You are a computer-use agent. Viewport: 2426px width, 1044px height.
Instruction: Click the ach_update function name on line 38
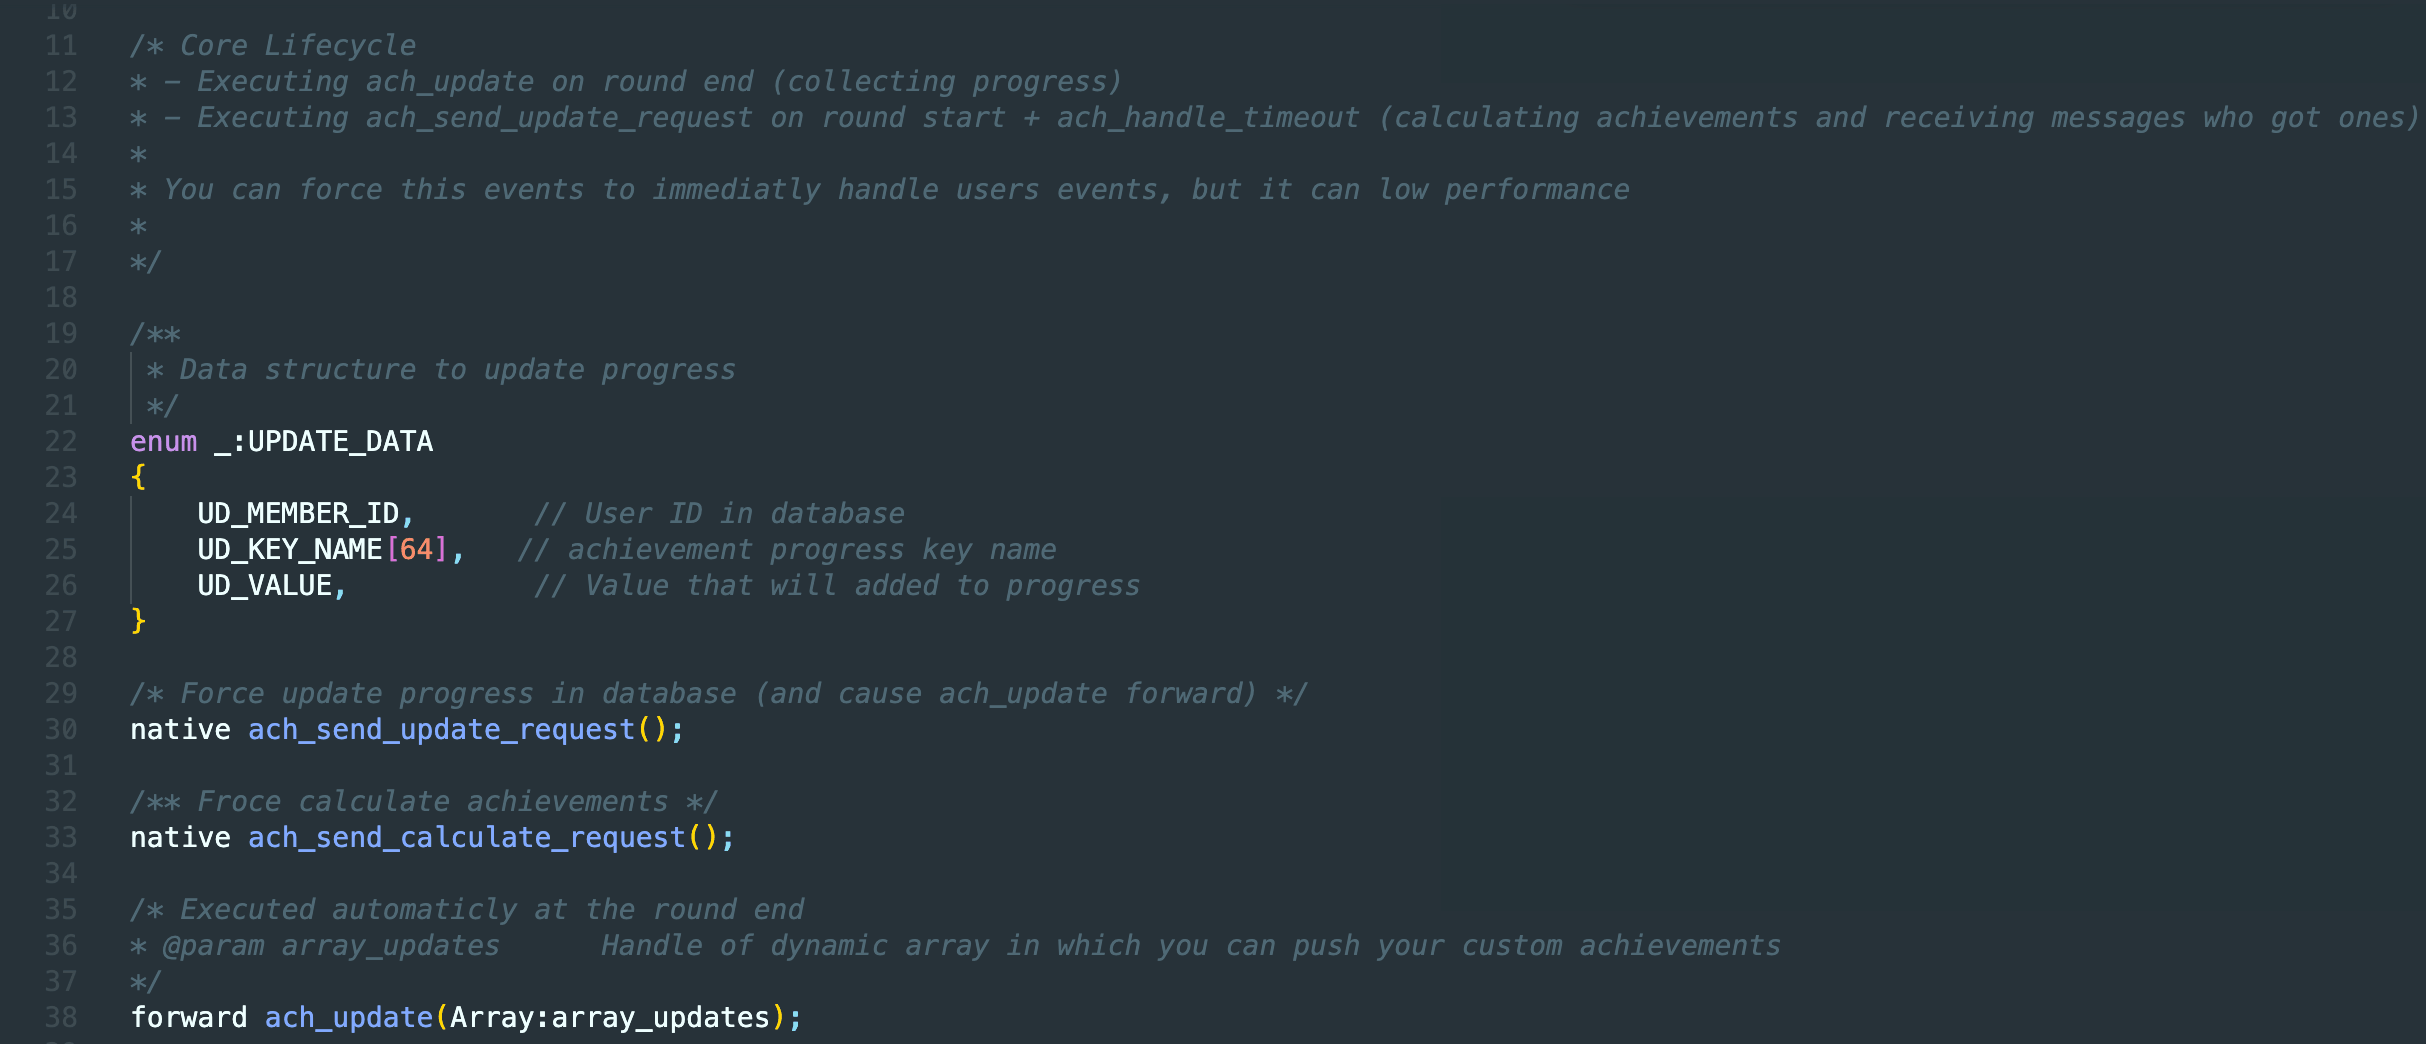(x=348, y=1018)
